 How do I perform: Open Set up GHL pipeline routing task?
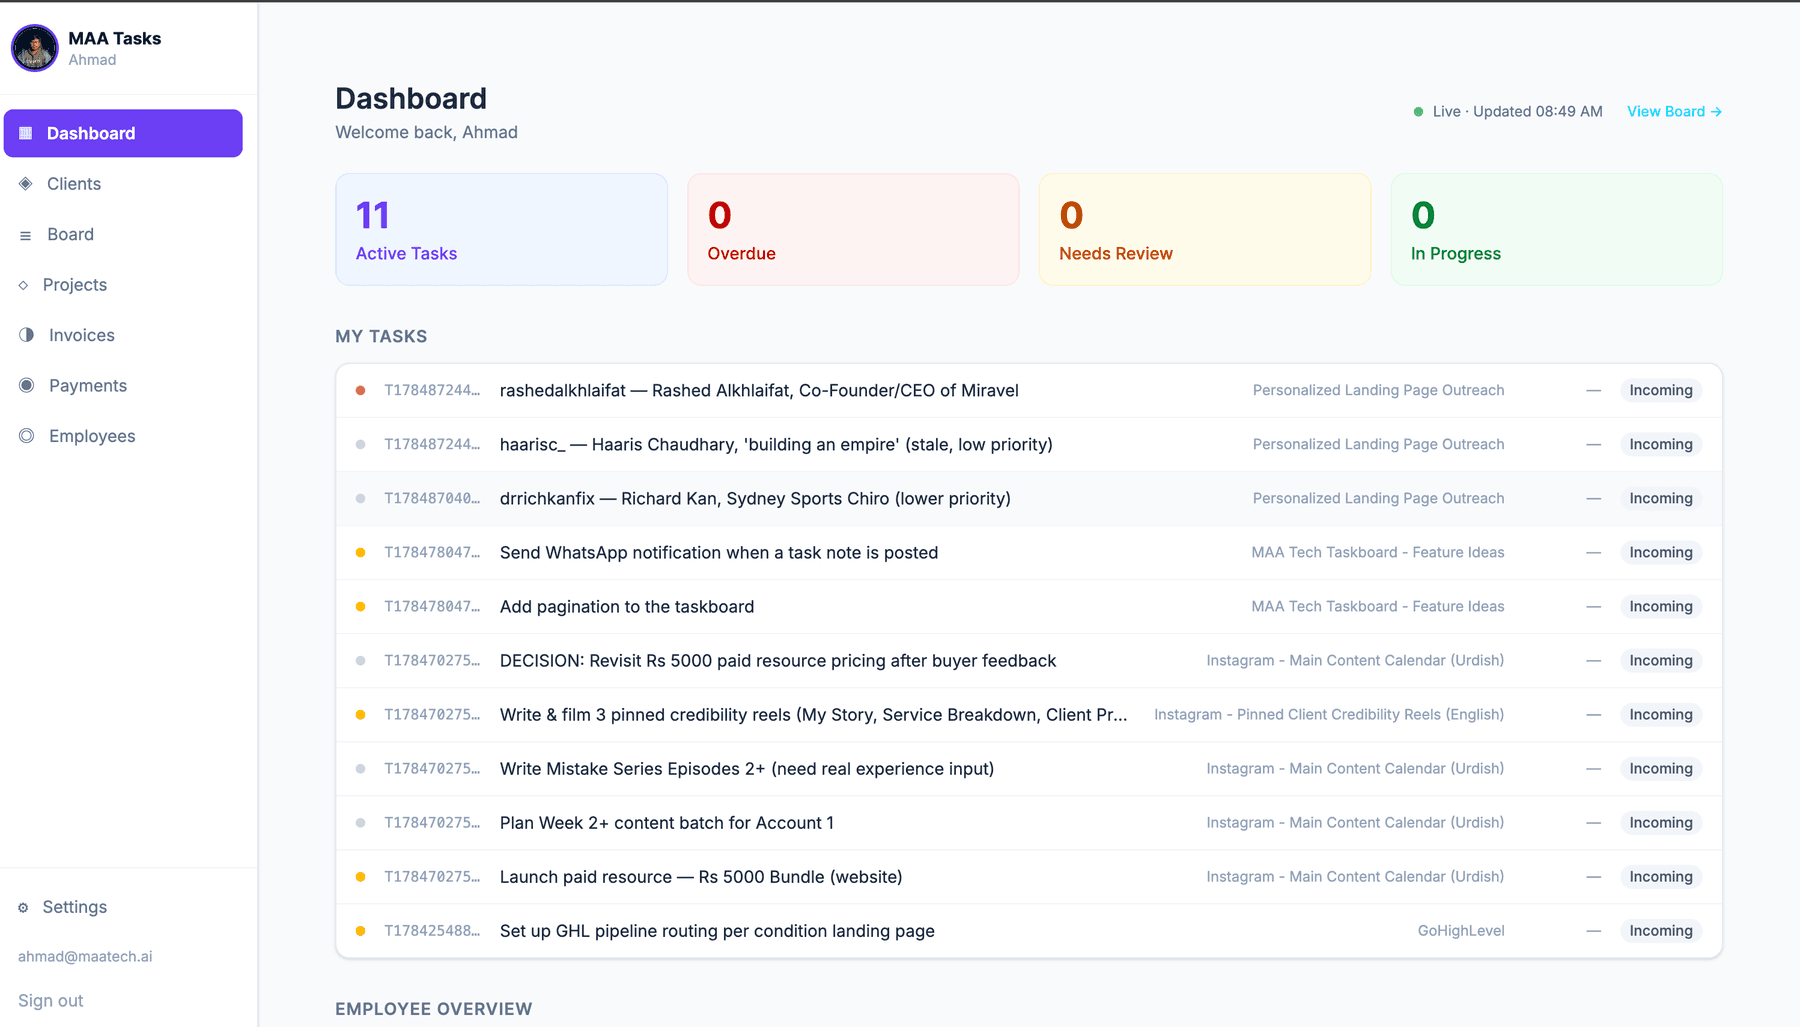pos(1029,930)
